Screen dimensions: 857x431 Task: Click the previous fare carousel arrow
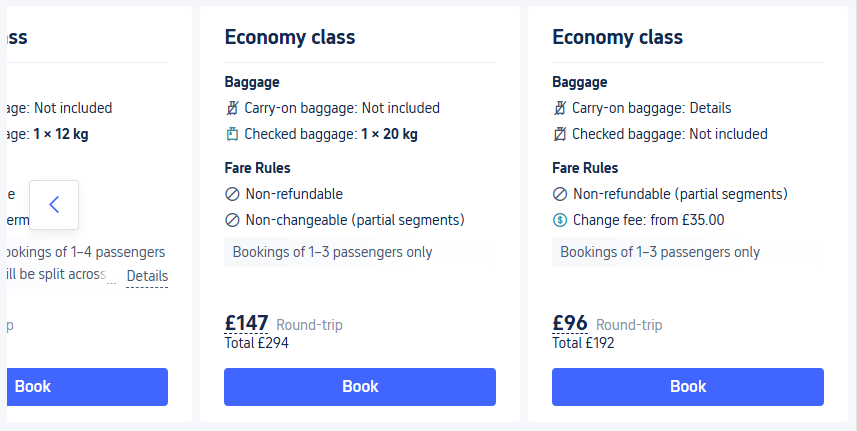coord(54,205)
